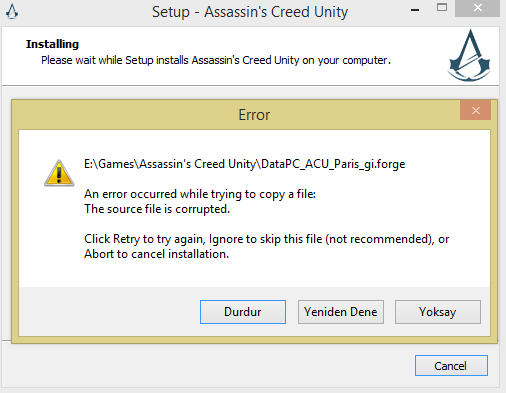Screen dimensions: 506x393
Task: Click the Assassin's Creed Unity logo in header
Action: tap(469, 55)
